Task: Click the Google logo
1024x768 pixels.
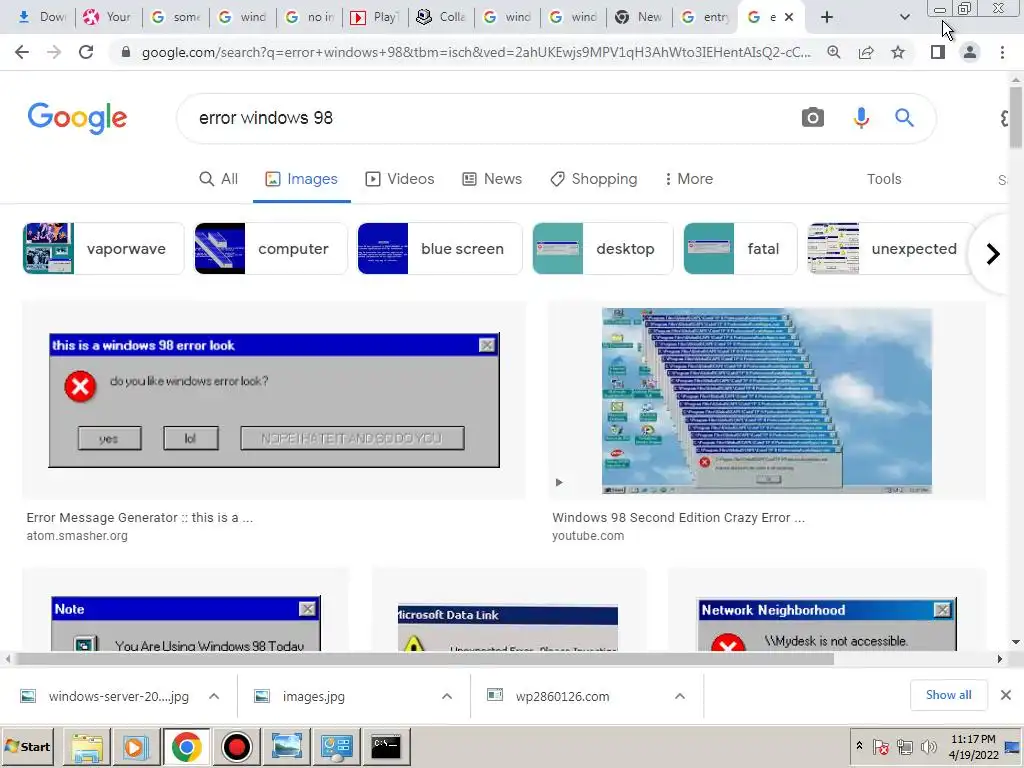Action: (77, 118)
